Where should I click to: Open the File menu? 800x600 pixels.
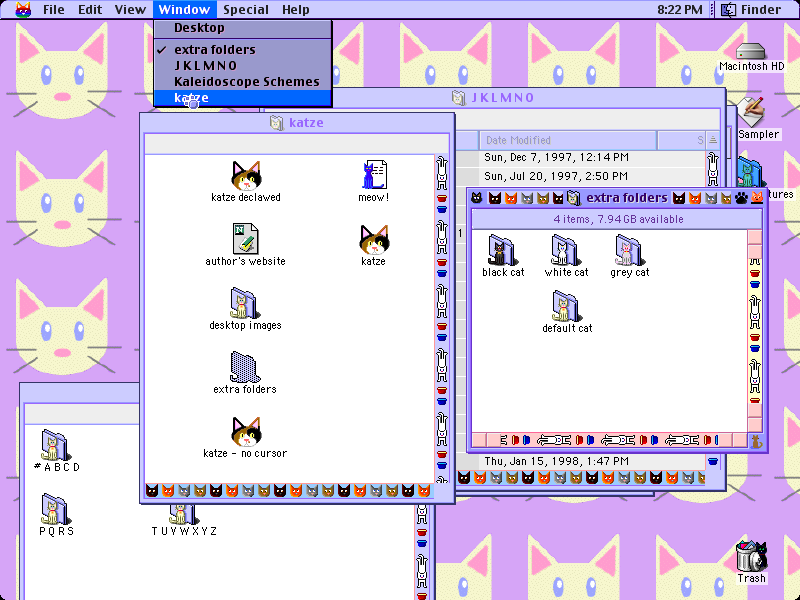(54, 9)
